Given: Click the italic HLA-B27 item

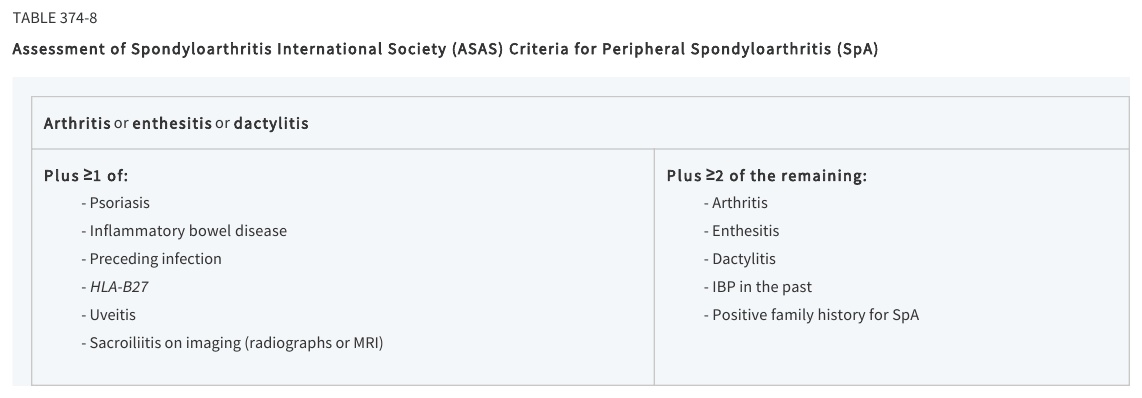Looking at the screenshot, I should (115, 286).
